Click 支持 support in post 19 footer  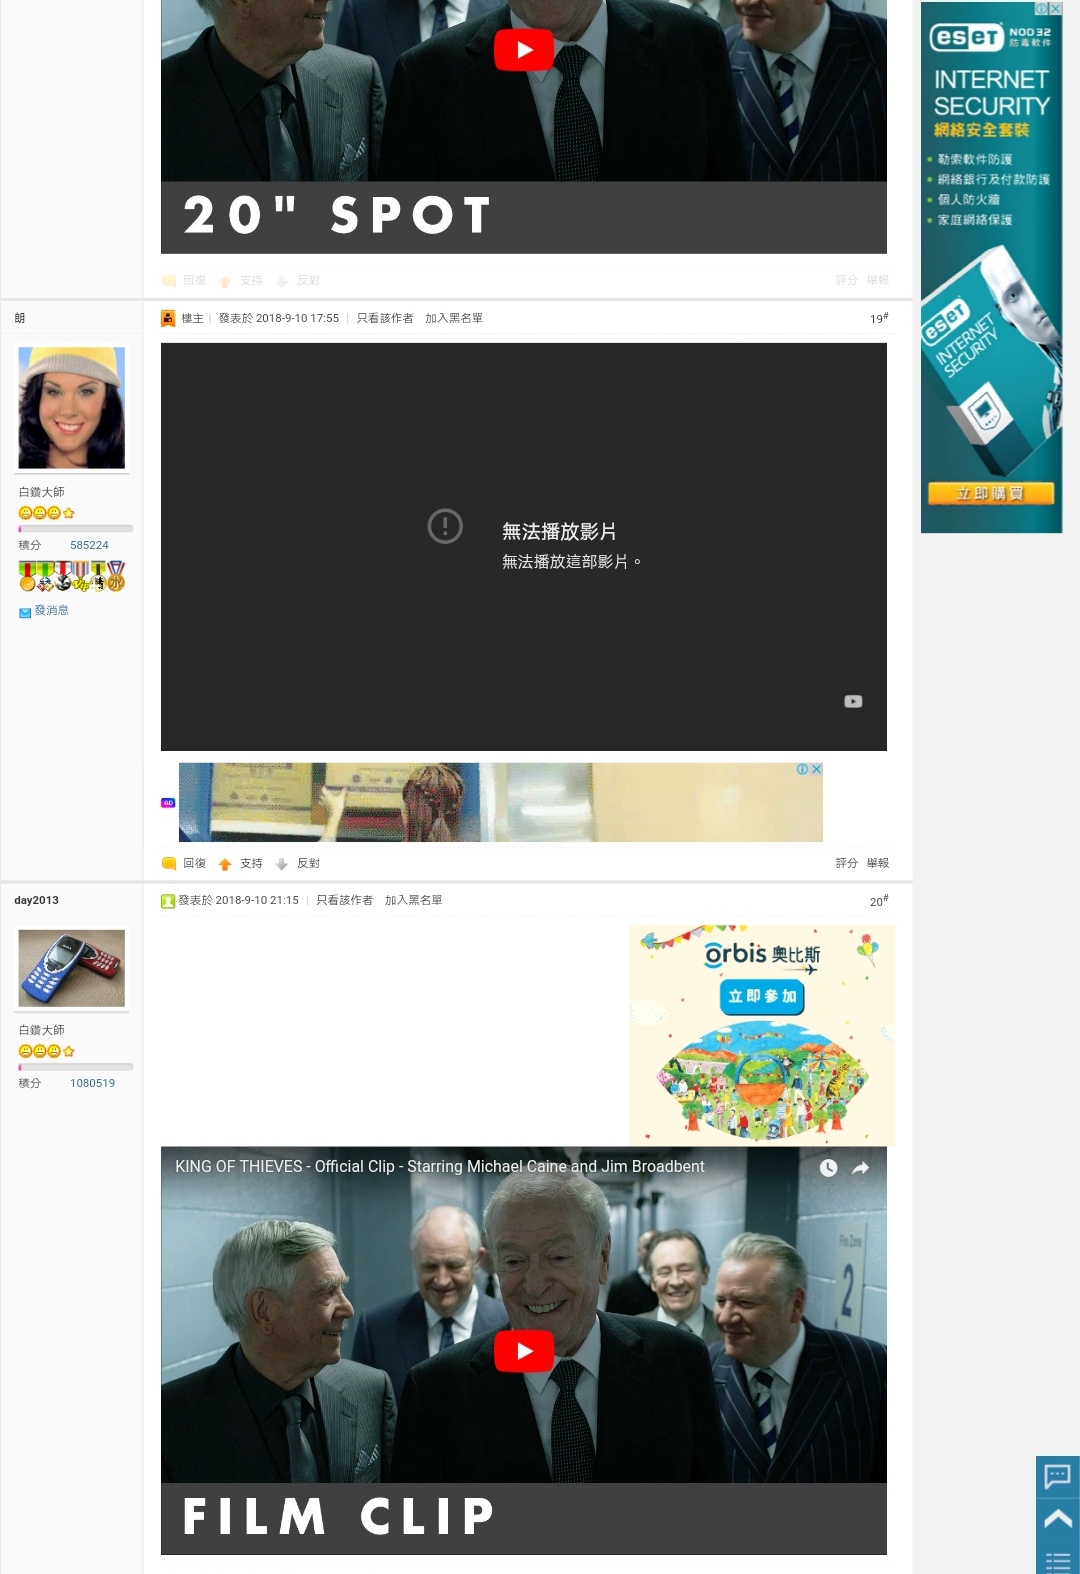point(251,863)
